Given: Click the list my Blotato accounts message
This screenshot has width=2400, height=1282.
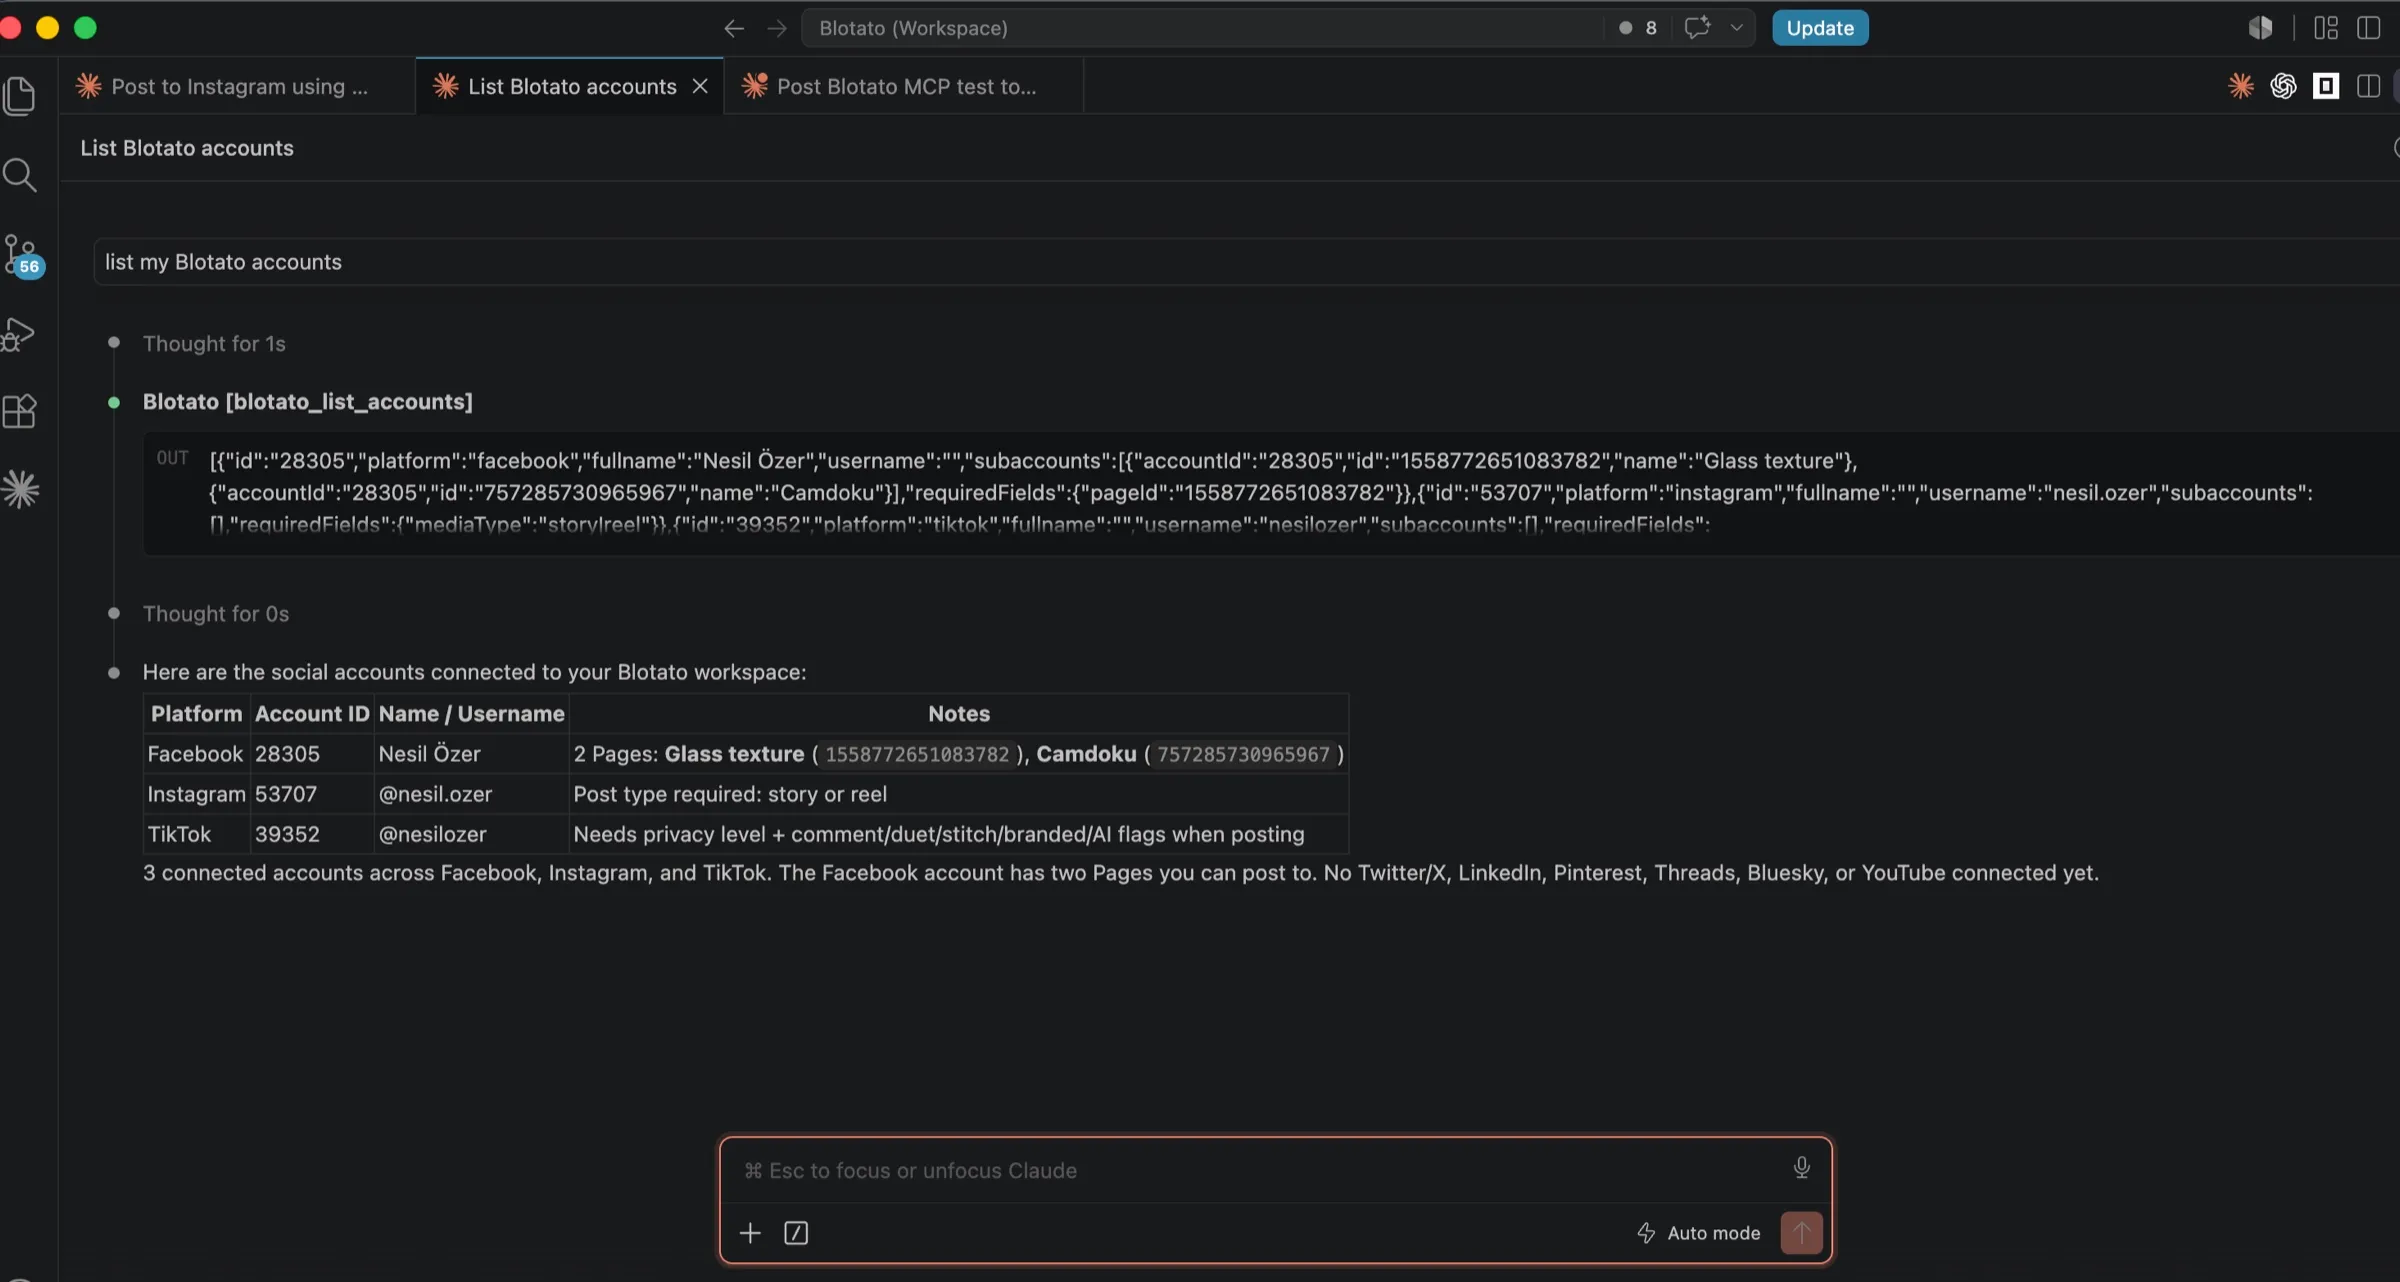Looking at the screenshot, I should pos(1246,262).
